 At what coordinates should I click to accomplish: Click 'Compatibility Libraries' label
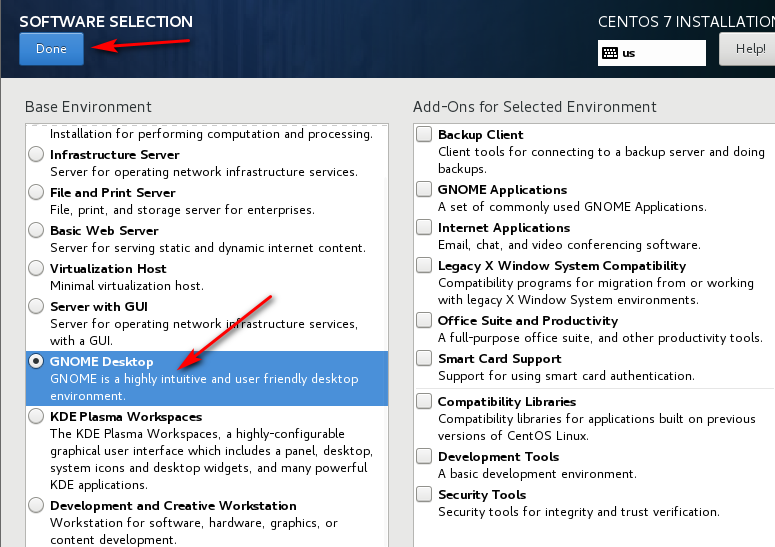click(x=507, y=402)
